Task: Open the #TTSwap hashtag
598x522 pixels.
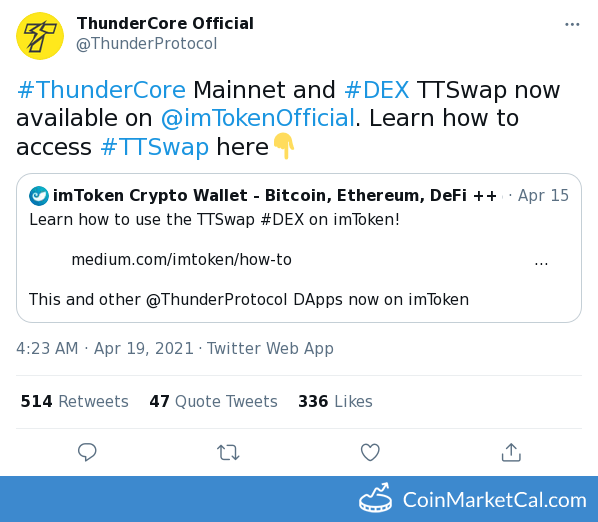Action: [154, 147]
